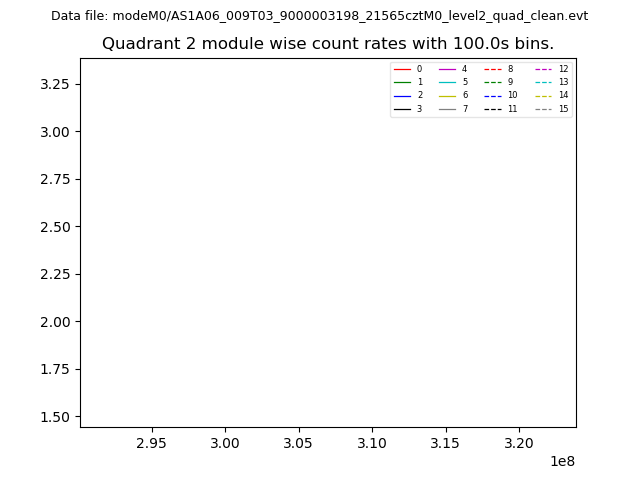This screenshot has height=480, width=640.
Task: Click the Data file path text at top
Action: pos(320,16)
